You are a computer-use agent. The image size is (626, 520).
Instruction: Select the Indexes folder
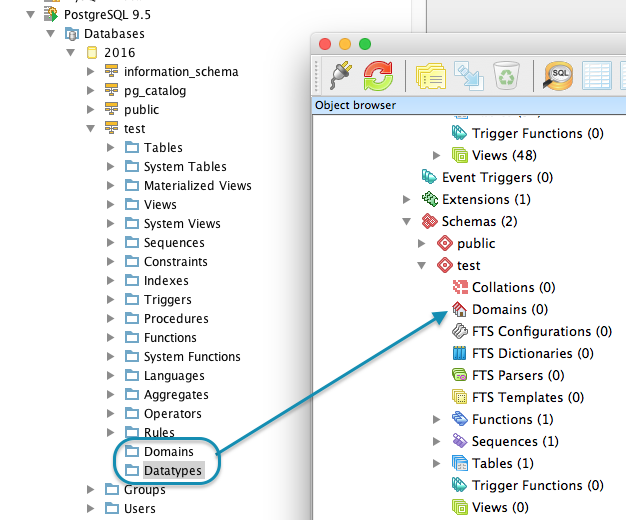click(x=166, y=280)
